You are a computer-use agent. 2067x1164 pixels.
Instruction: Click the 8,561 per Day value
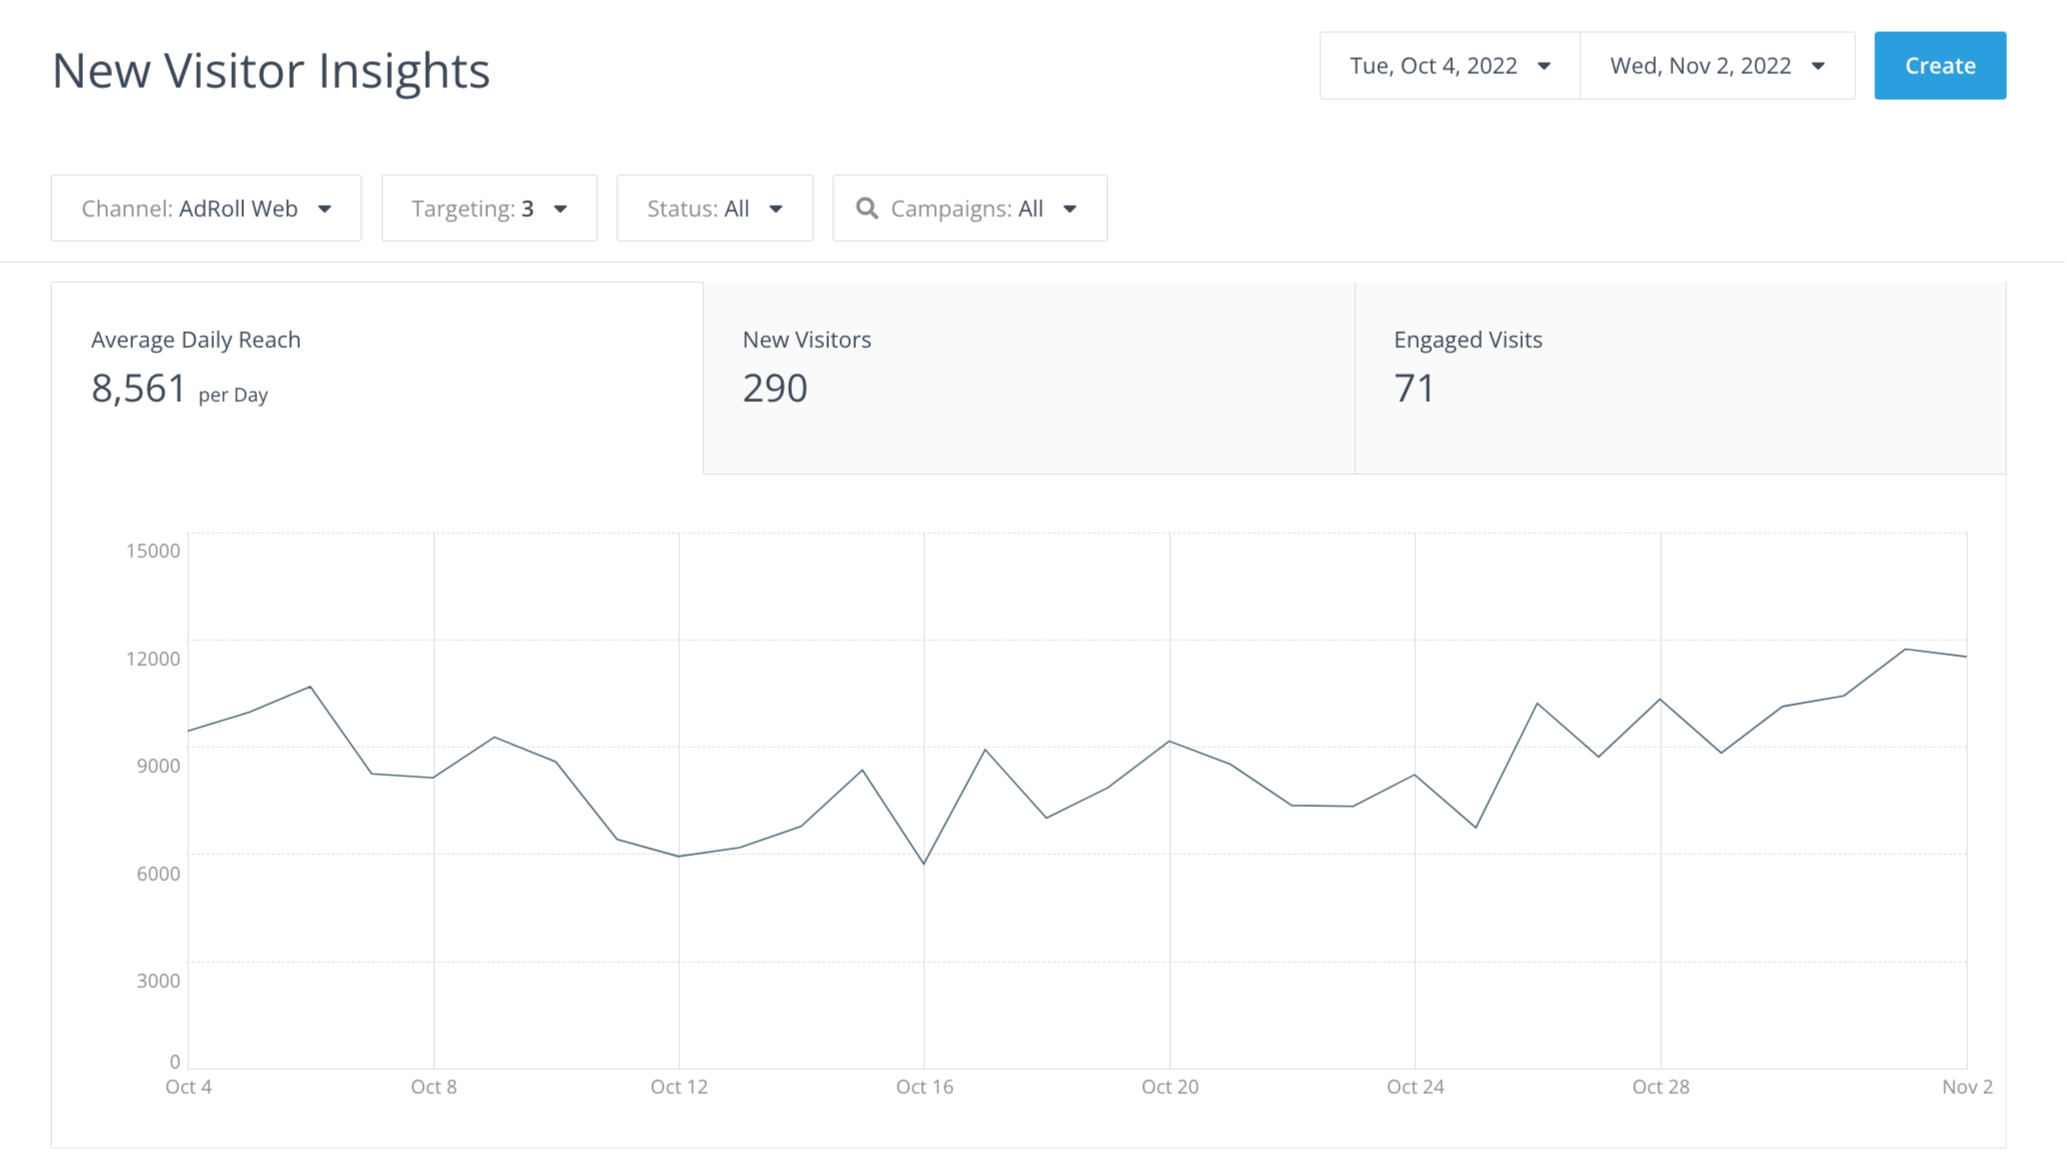point(179,389)
